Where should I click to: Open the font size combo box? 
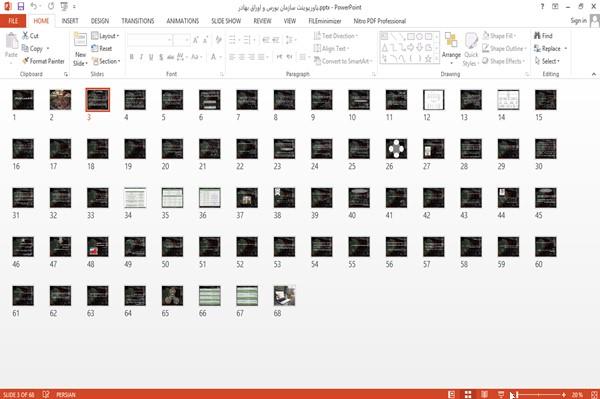click(x=181, y=40)
